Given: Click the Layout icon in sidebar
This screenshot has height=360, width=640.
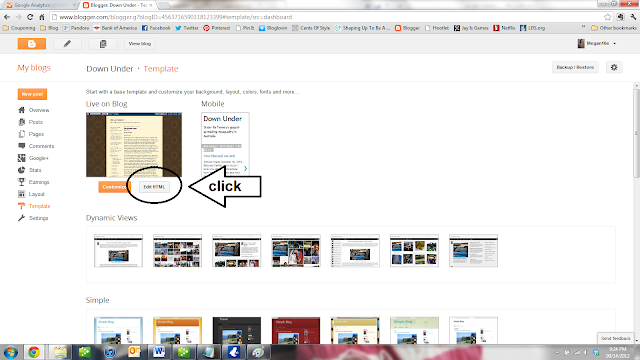Looking at the screenshot, I should (22, 194).
